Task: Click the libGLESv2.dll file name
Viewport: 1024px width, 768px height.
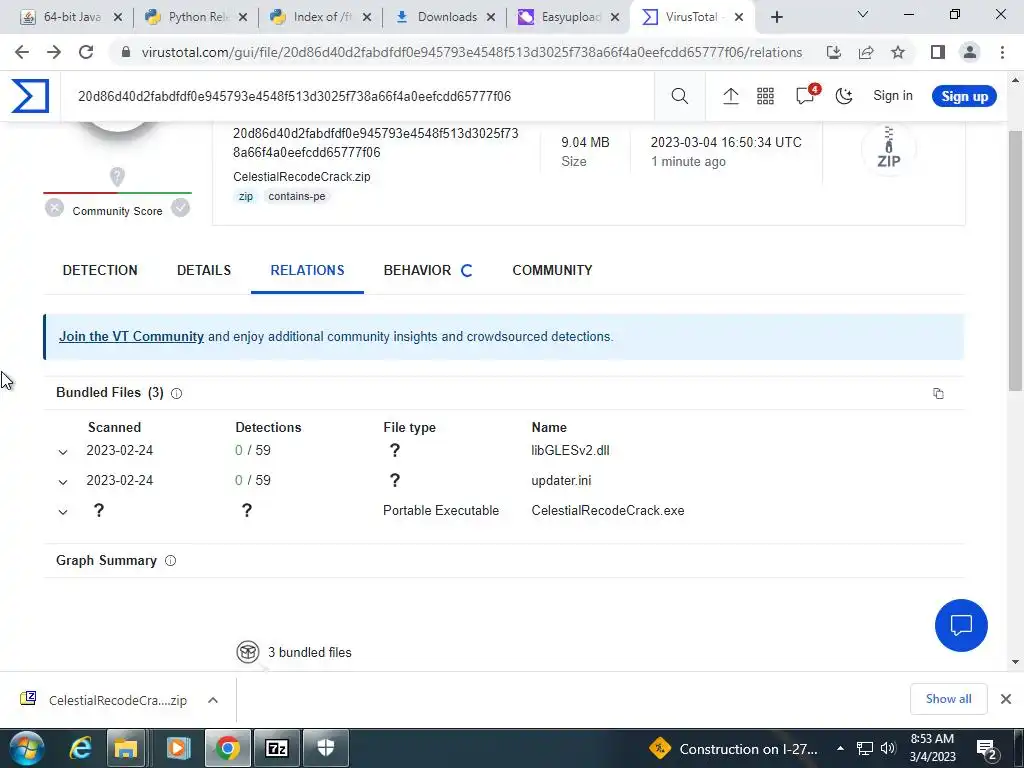Action: (x=570, y=451)
